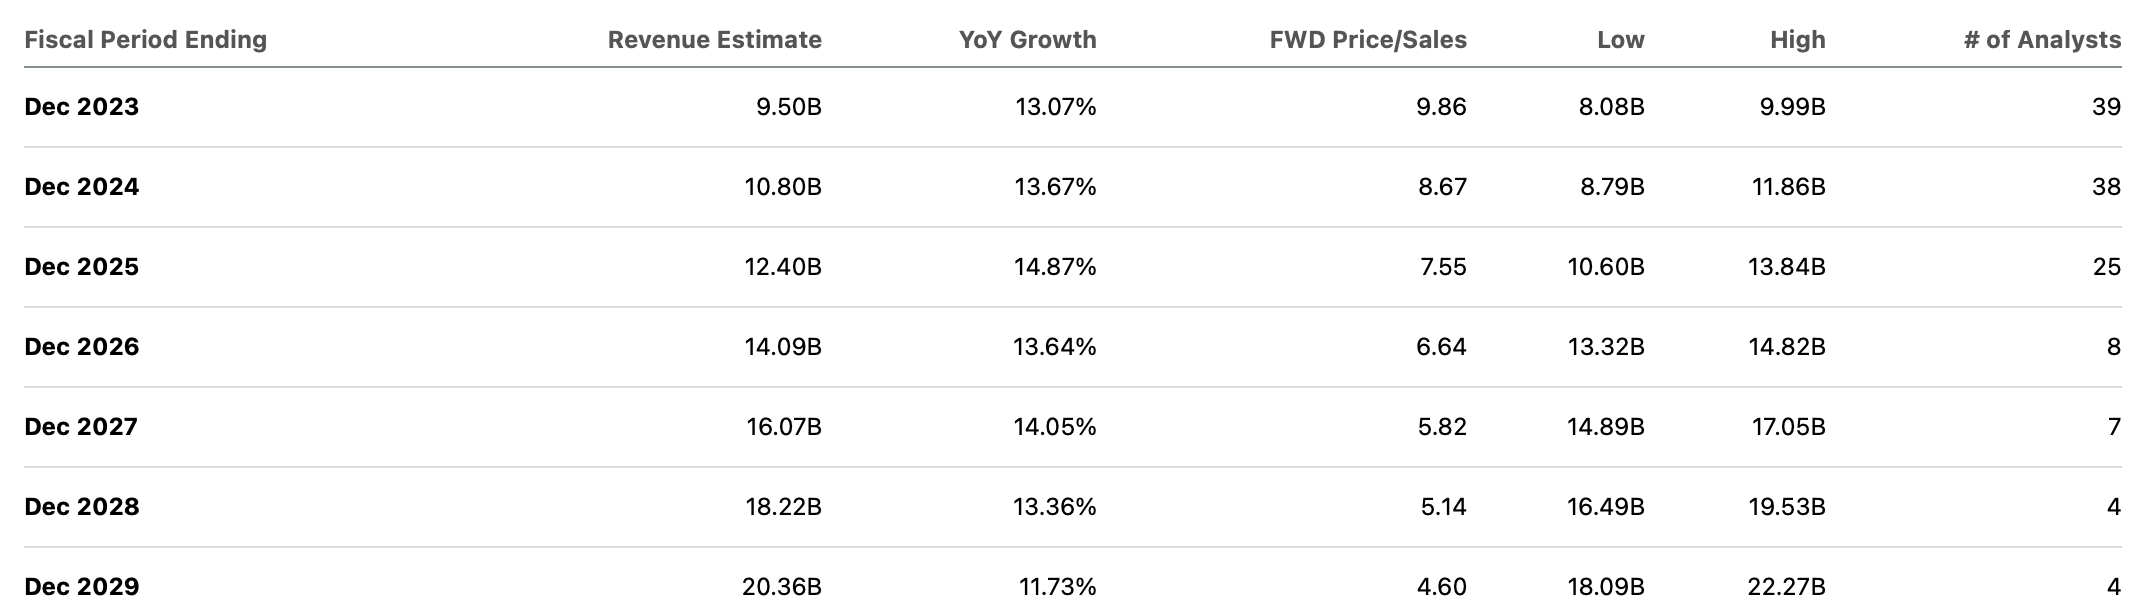Click the Revenue Estimate column header
The height and width of the screenshot is (616, 2142).
(714, 40)
